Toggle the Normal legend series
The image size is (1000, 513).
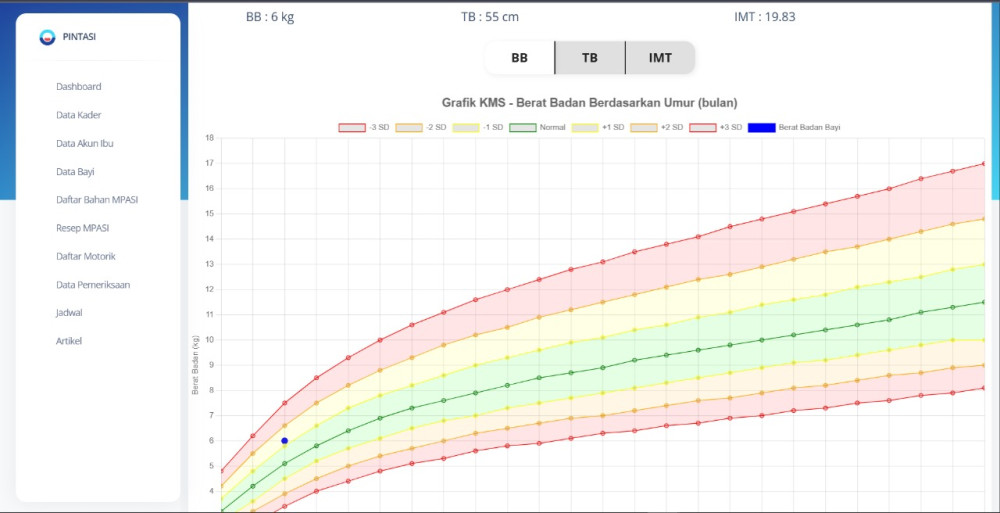pyautogui.click(x=537, y=128)
